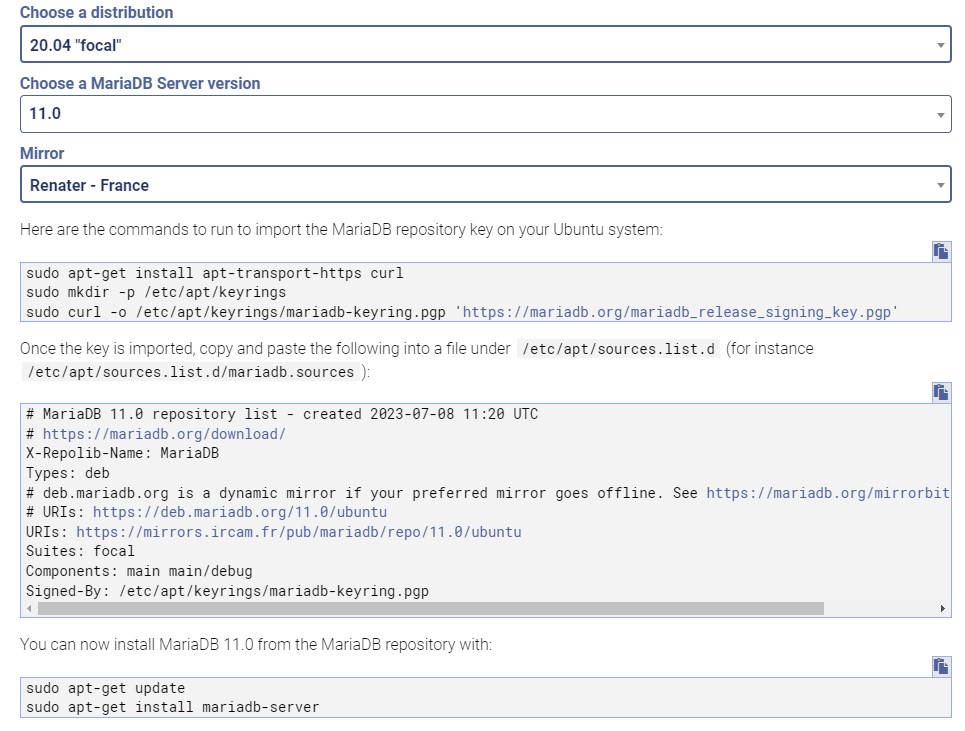
Task: Click the "Mirror" field label
Action: click(42, 154)
